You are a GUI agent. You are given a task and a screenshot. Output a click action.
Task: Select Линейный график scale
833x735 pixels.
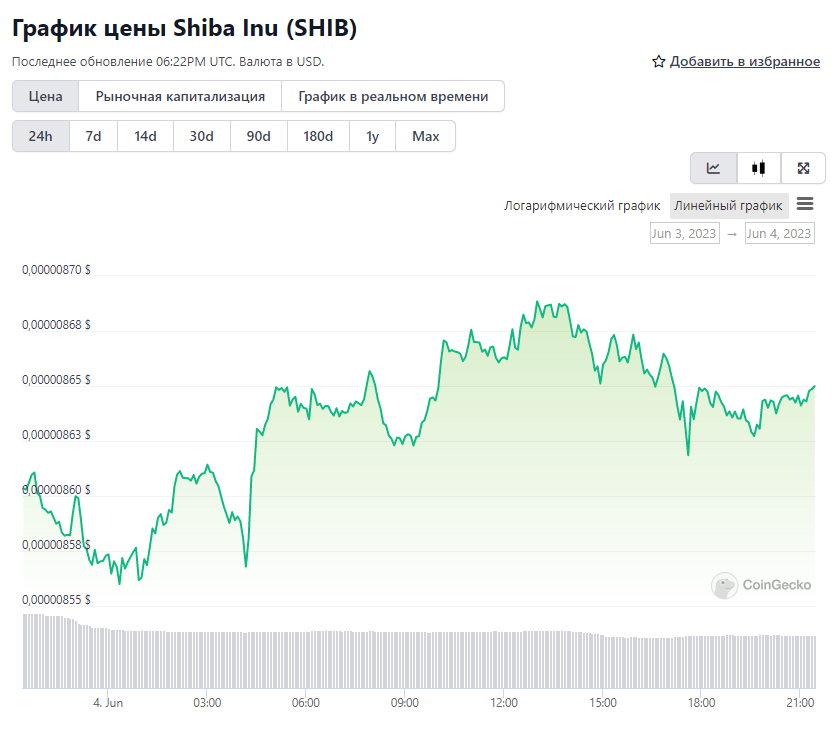pyautogui.click(x=728, y=206)
